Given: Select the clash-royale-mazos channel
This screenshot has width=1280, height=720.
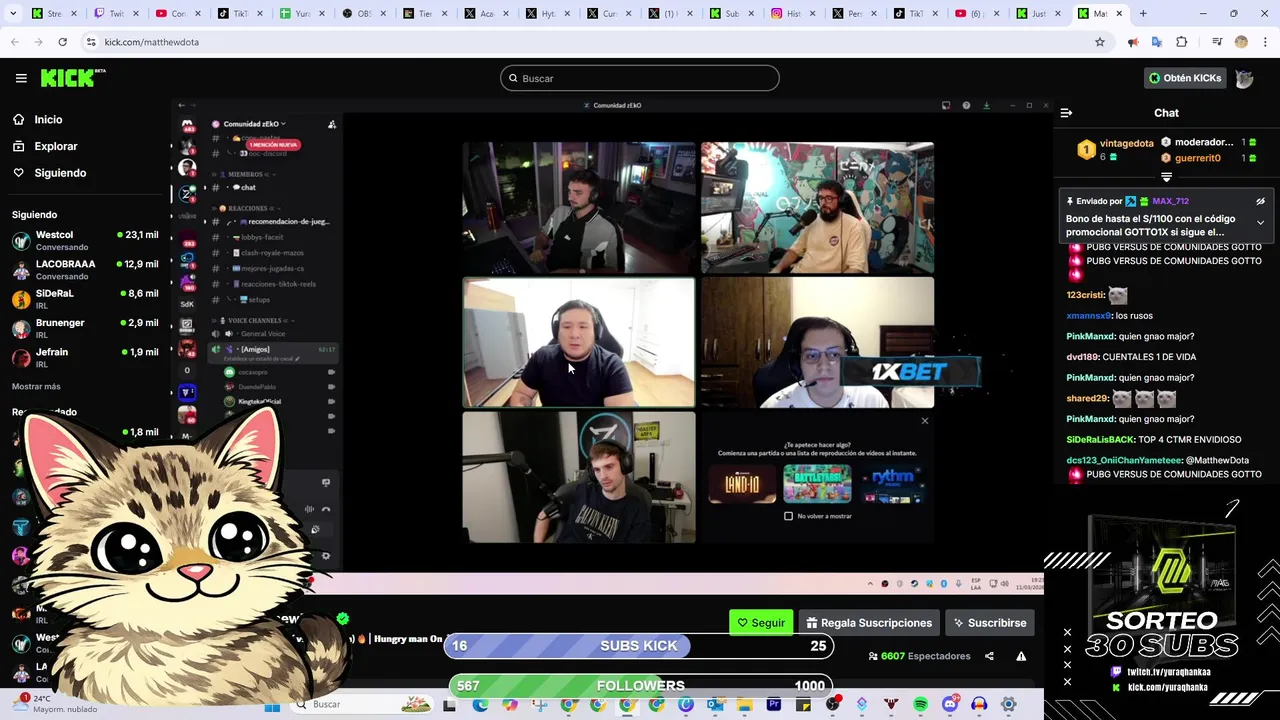Looking at the screenshot, I should [271, 253].
